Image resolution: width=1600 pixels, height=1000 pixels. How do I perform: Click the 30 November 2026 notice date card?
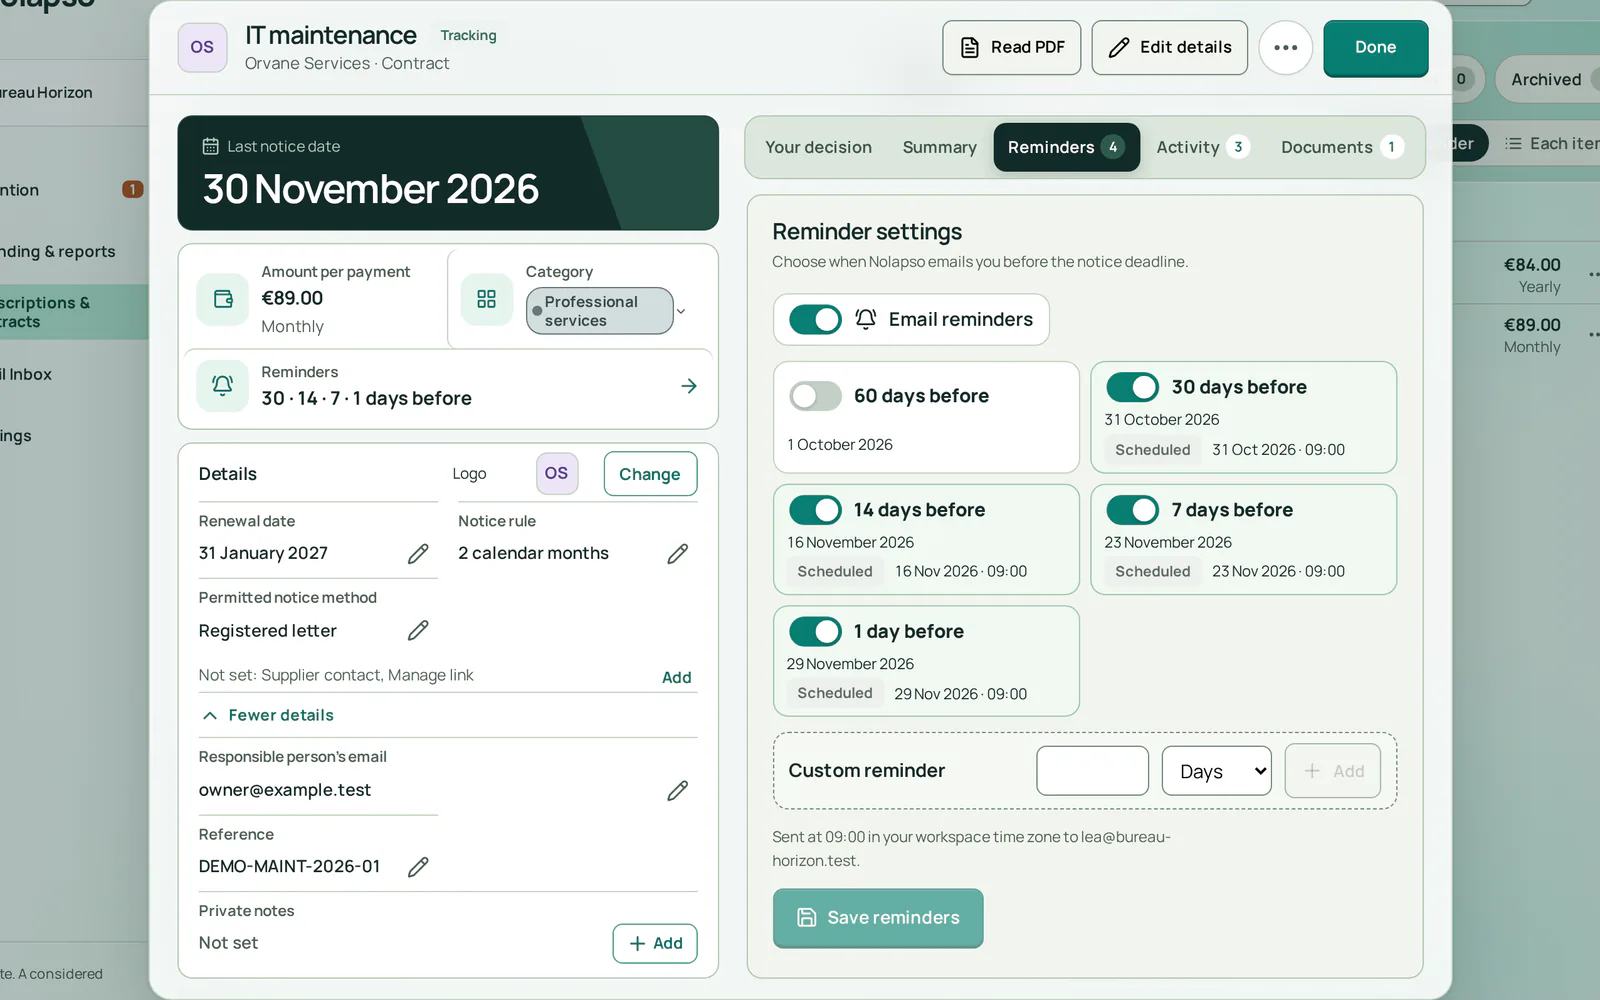(448, 173)
